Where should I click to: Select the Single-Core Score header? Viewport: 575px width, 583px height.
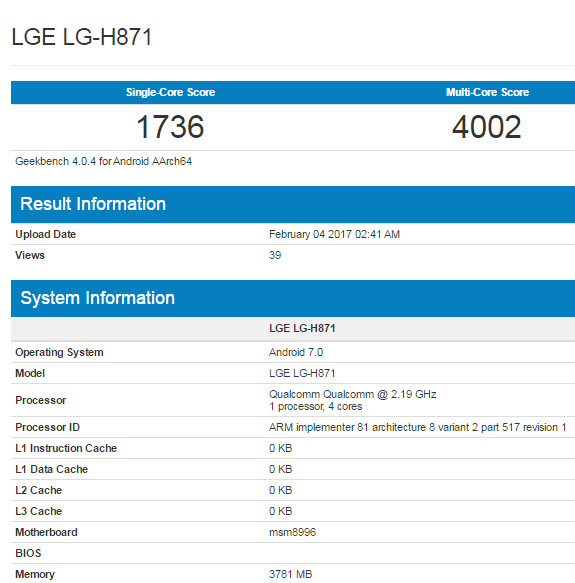(x=170, y=92)
